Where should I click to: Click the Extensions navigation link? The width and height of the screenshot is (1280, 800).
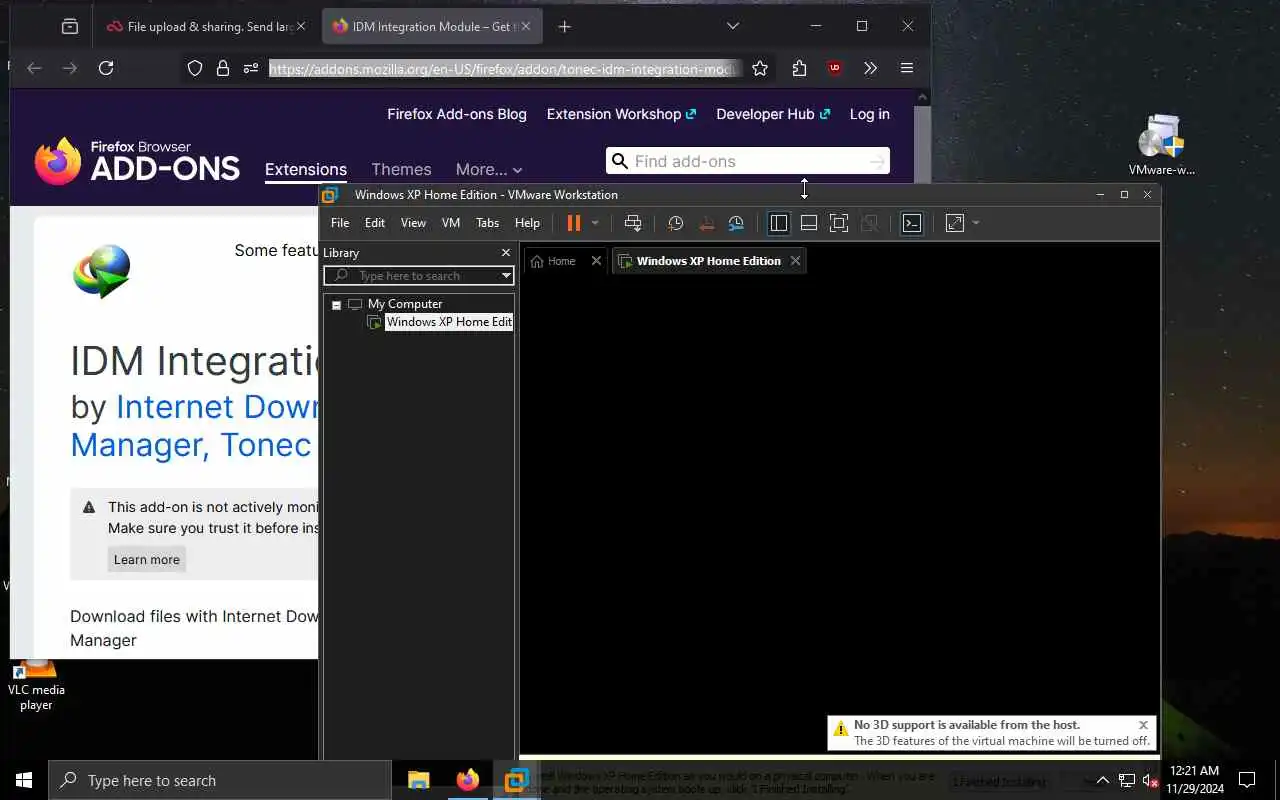coord(306,170)
